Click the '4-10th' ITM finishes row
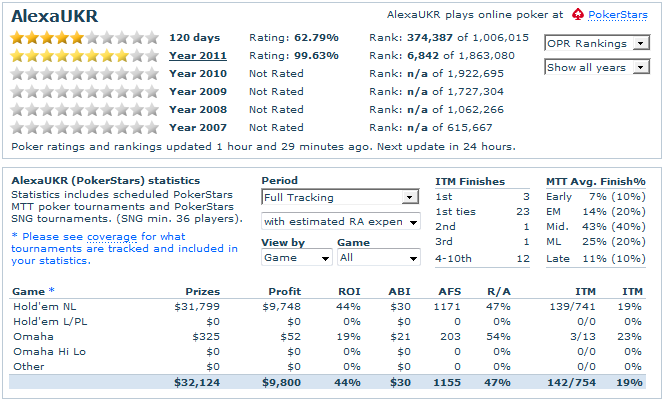665x401 pixels. [x=483, y=259]
